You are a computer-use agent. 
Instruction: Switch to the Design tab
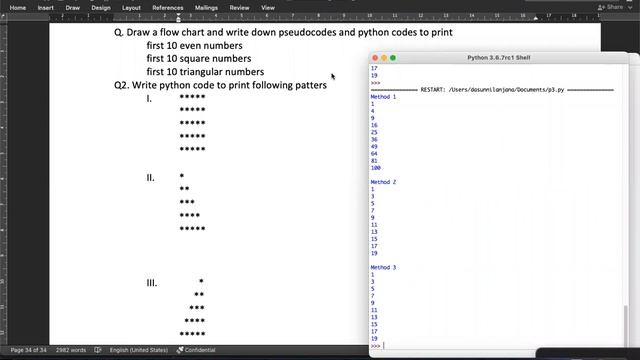coord(101,8)
